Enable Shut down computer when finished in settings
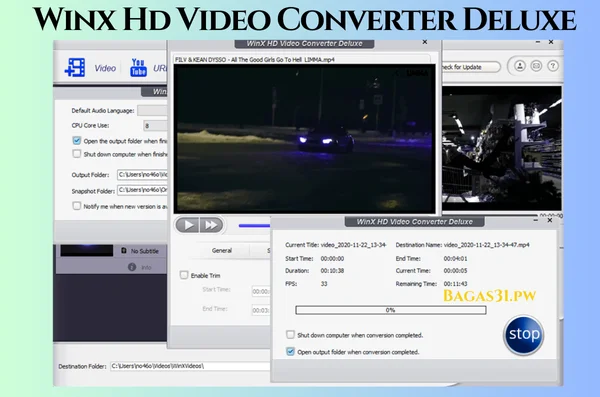 [77, 154]
